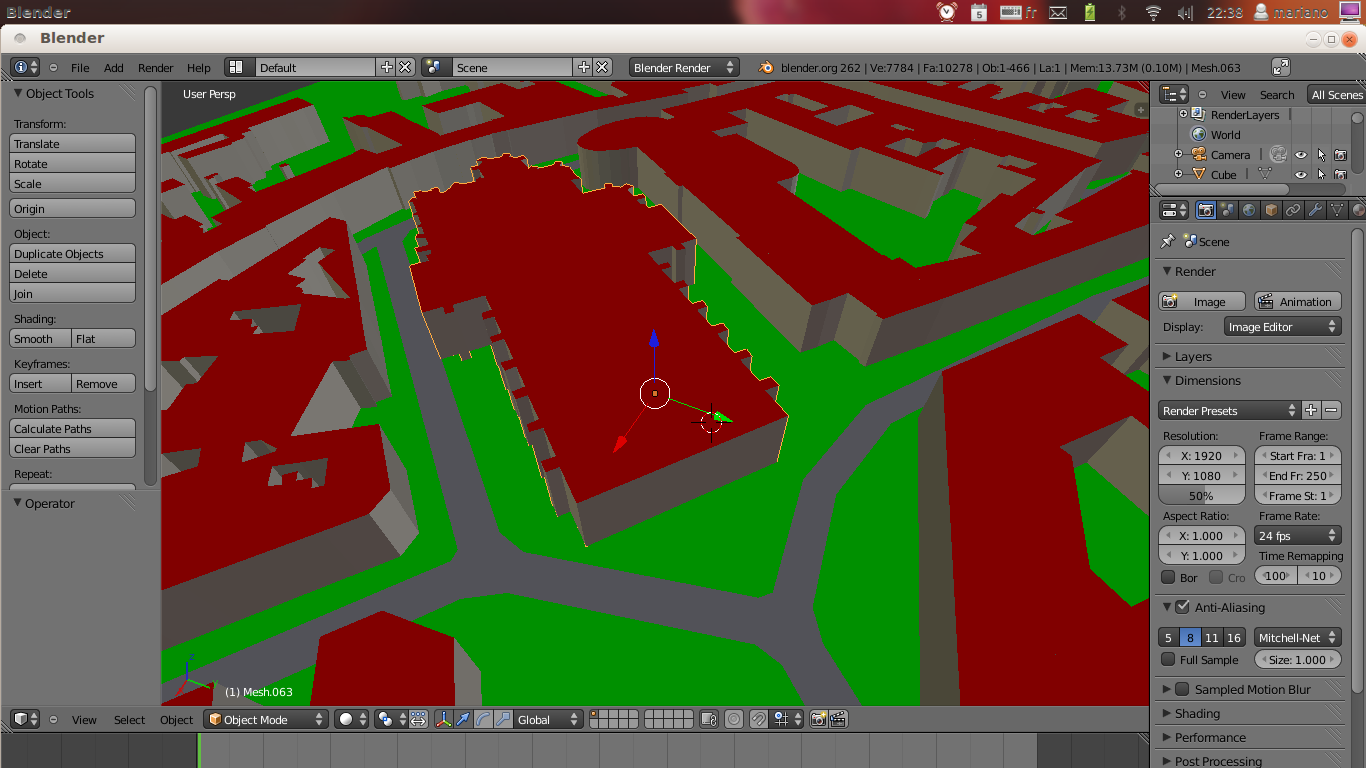Toggle fullscreen with the top bar icon
The image size is (1366, 768).
coord(1280,67)
